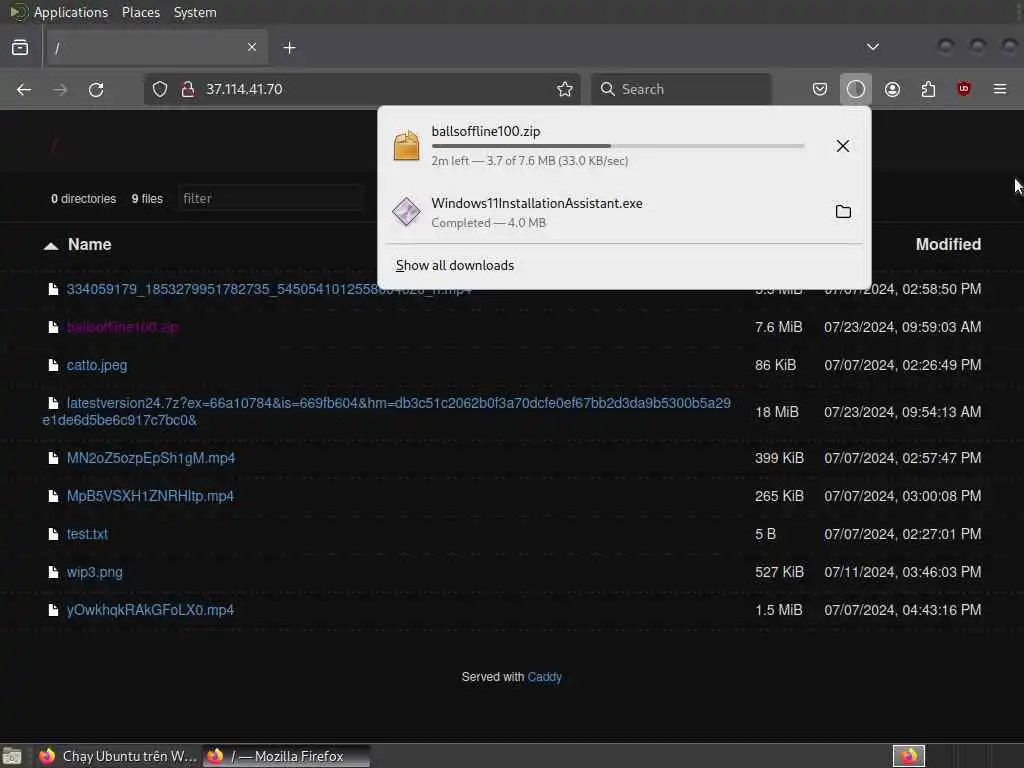Open the latestversion24.7z file link
Screen dimensions: 1024x768
pyautogui.click(x=387, y=411)
